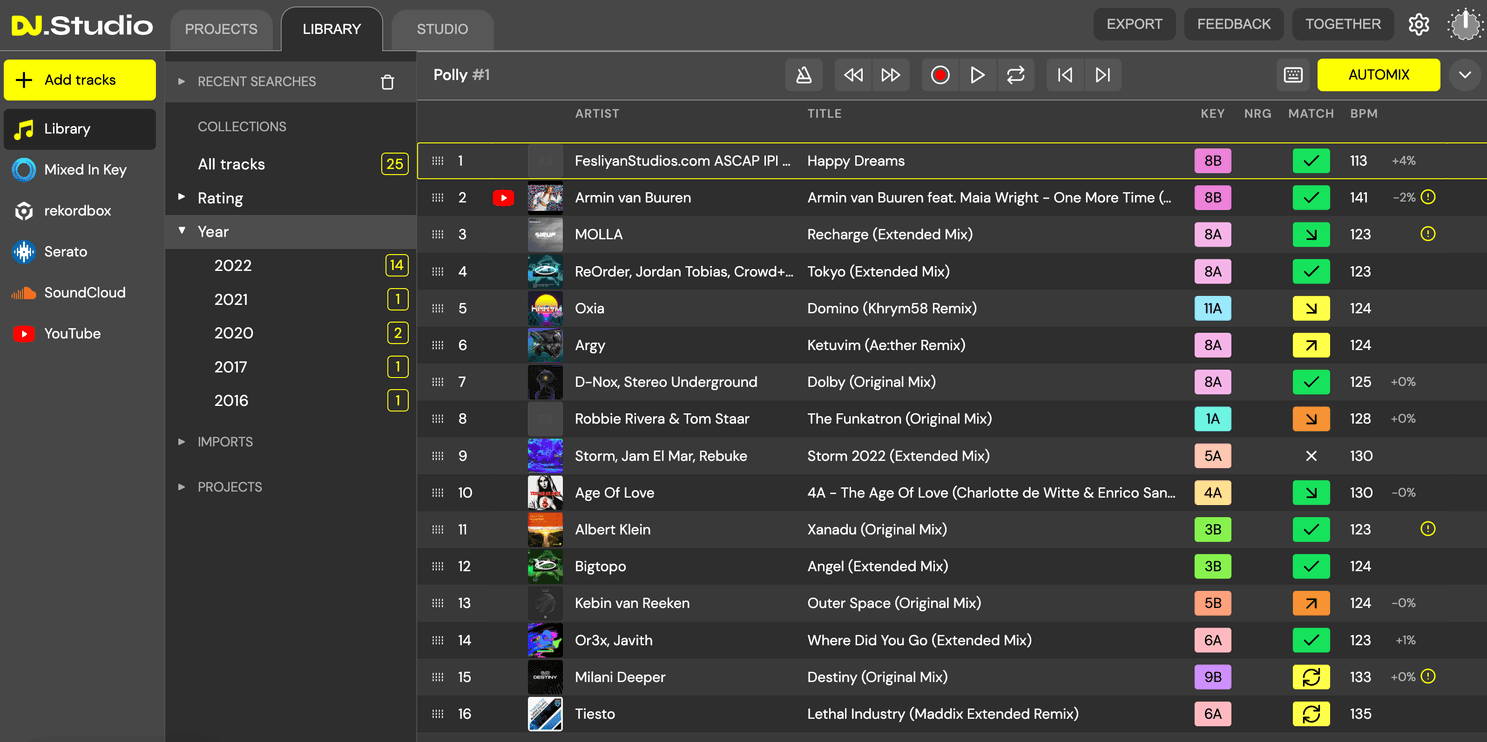Switch to the Projects tab
The height and width of the screenshot is (742, 1487).
(x=221, y=30)
